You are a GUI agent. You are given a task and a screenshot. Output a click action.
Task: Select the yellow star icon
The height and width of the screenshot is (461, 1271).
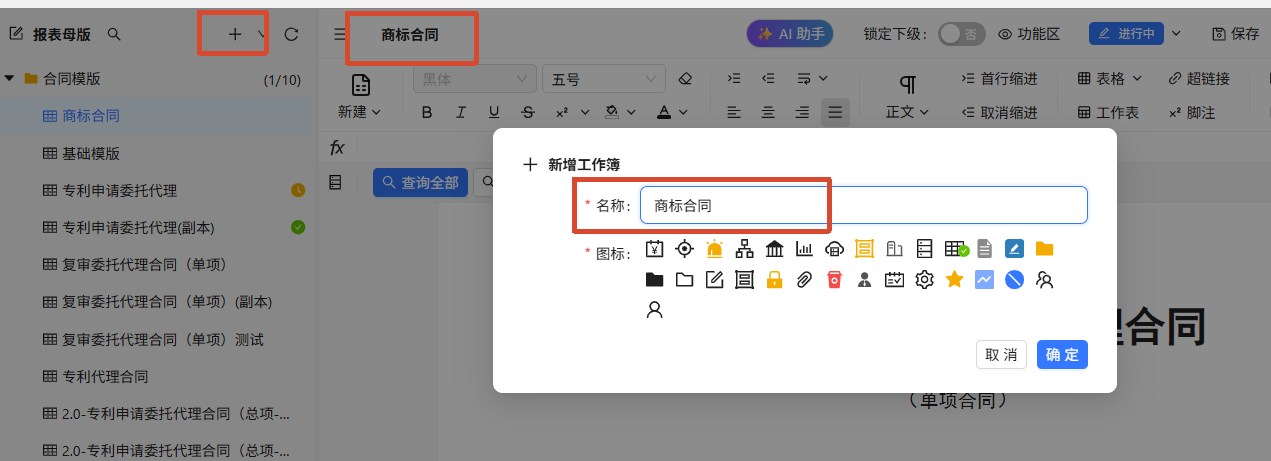click(x=955, y=280)
